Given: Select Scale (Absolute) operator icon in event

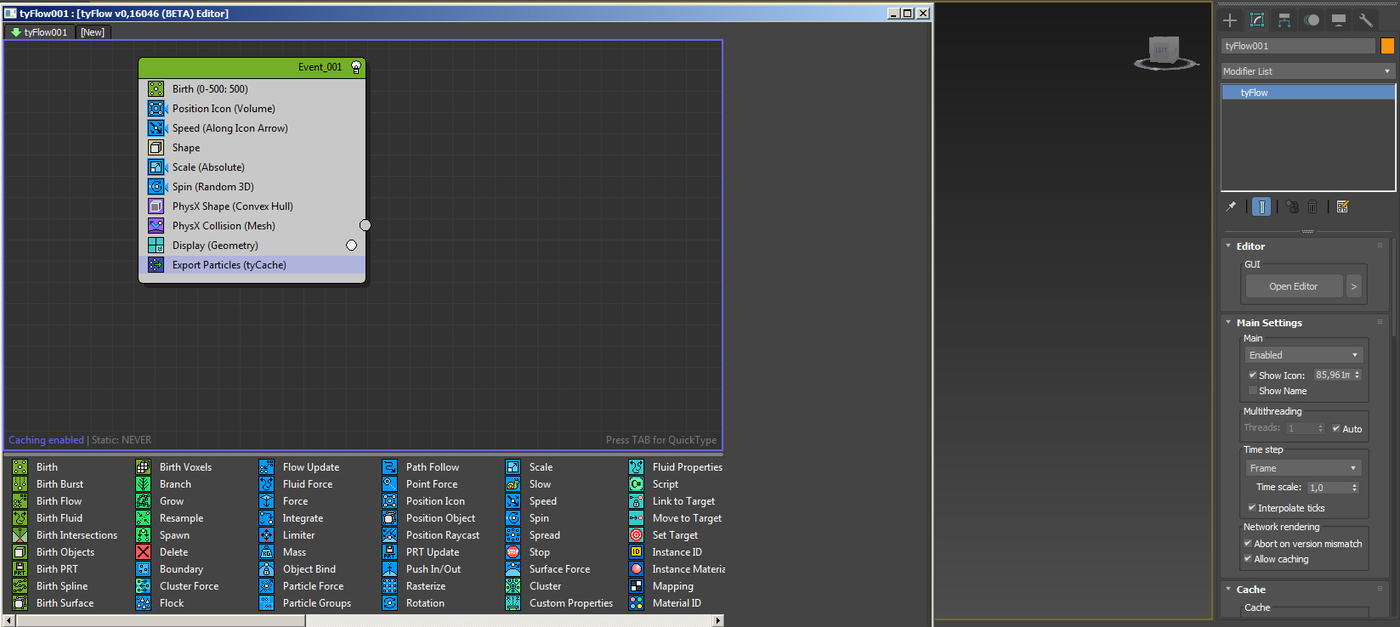Looking at the screenshot, I should [156, 167].
